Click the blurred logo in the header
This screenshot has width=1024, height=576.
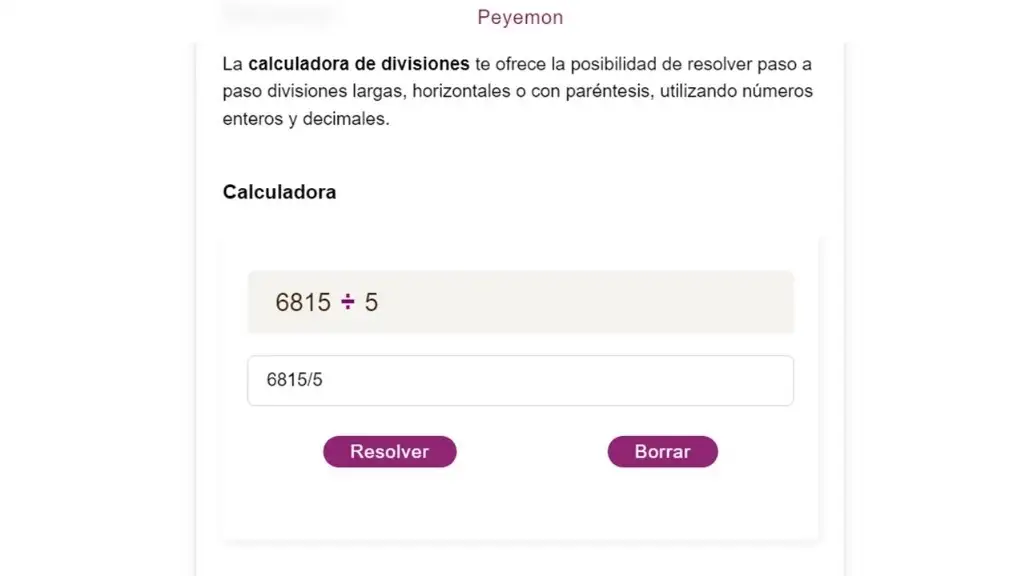(x=278, y=14)
